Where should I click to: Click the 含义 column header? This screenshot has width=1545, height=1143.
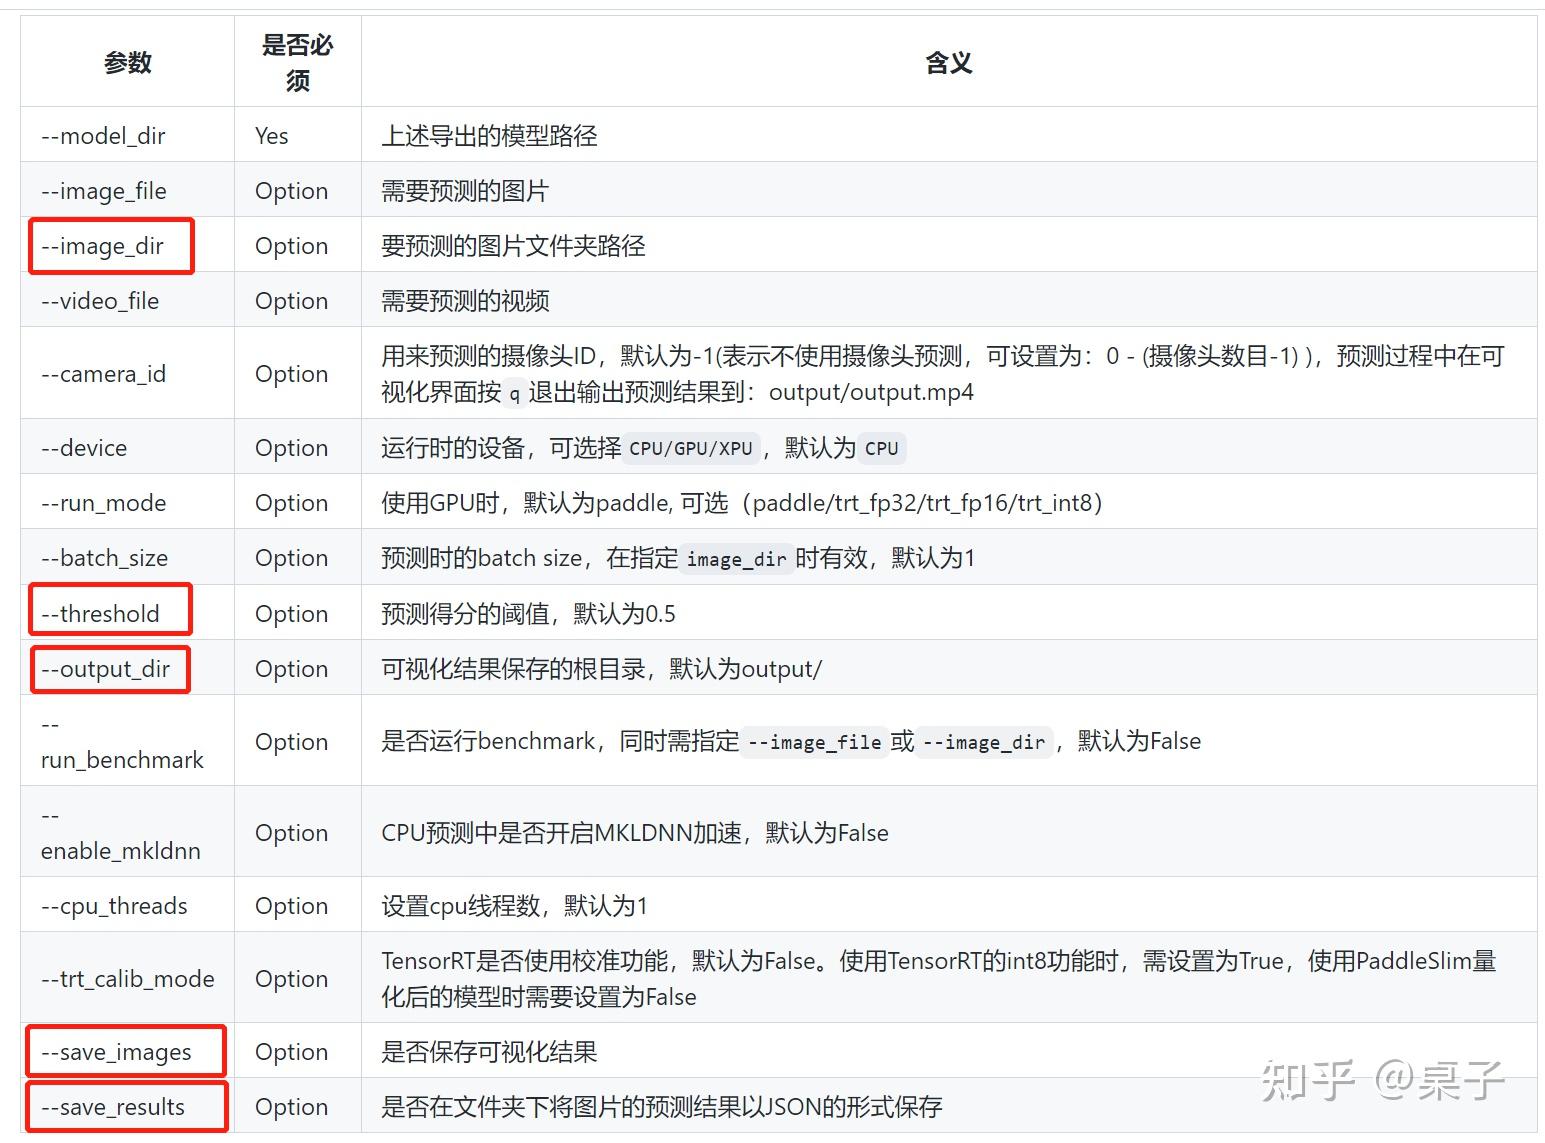pyautogui.click(x=948, y=62)
